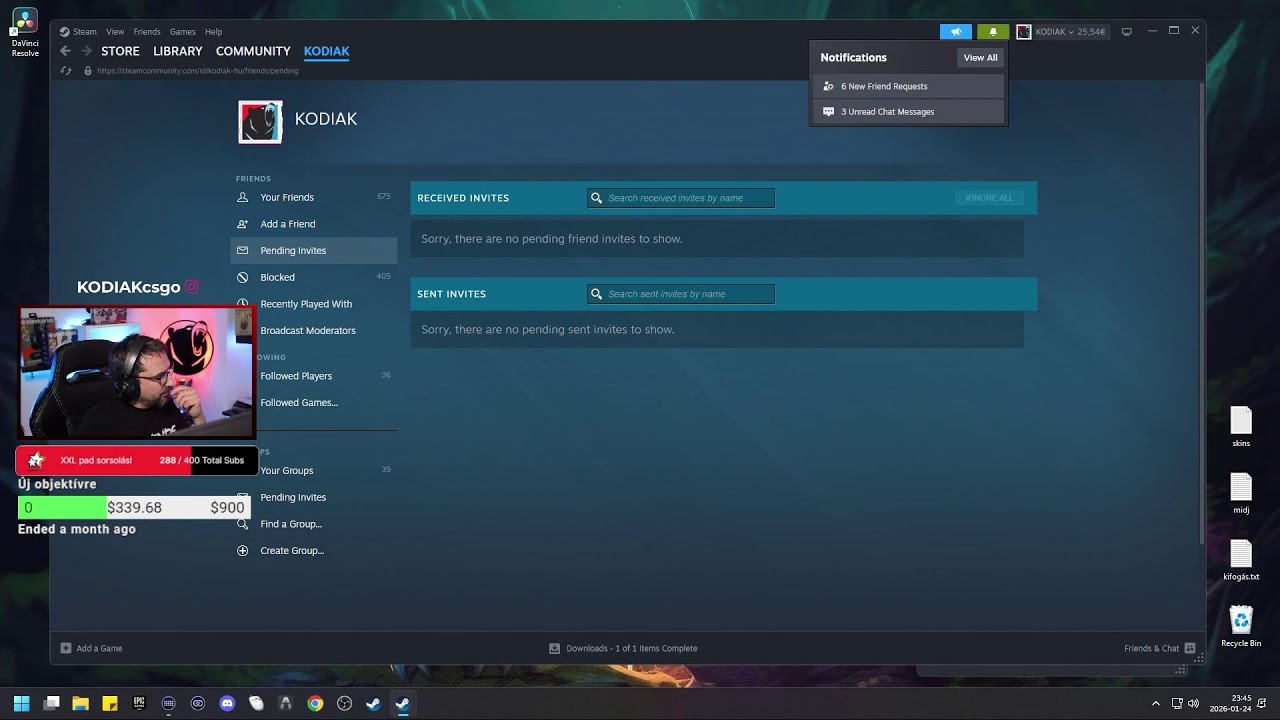The image size is (1280, 720).
Task: Click the Add a Friend icon
Action: click(x=242, y=224)
